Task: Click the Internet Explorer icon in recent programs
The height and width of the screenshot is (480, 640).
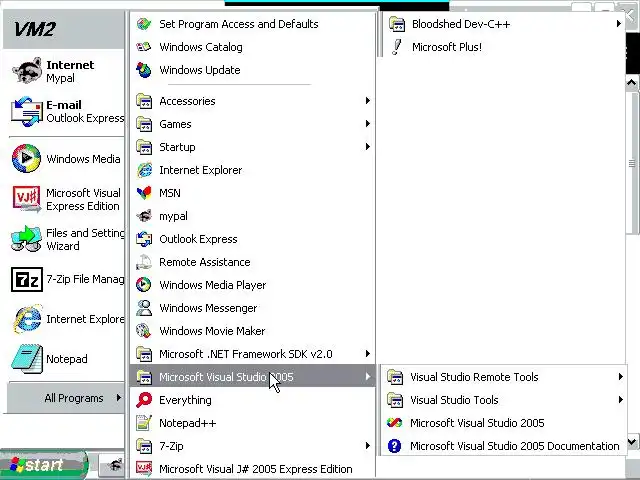Action: point(27,319)
